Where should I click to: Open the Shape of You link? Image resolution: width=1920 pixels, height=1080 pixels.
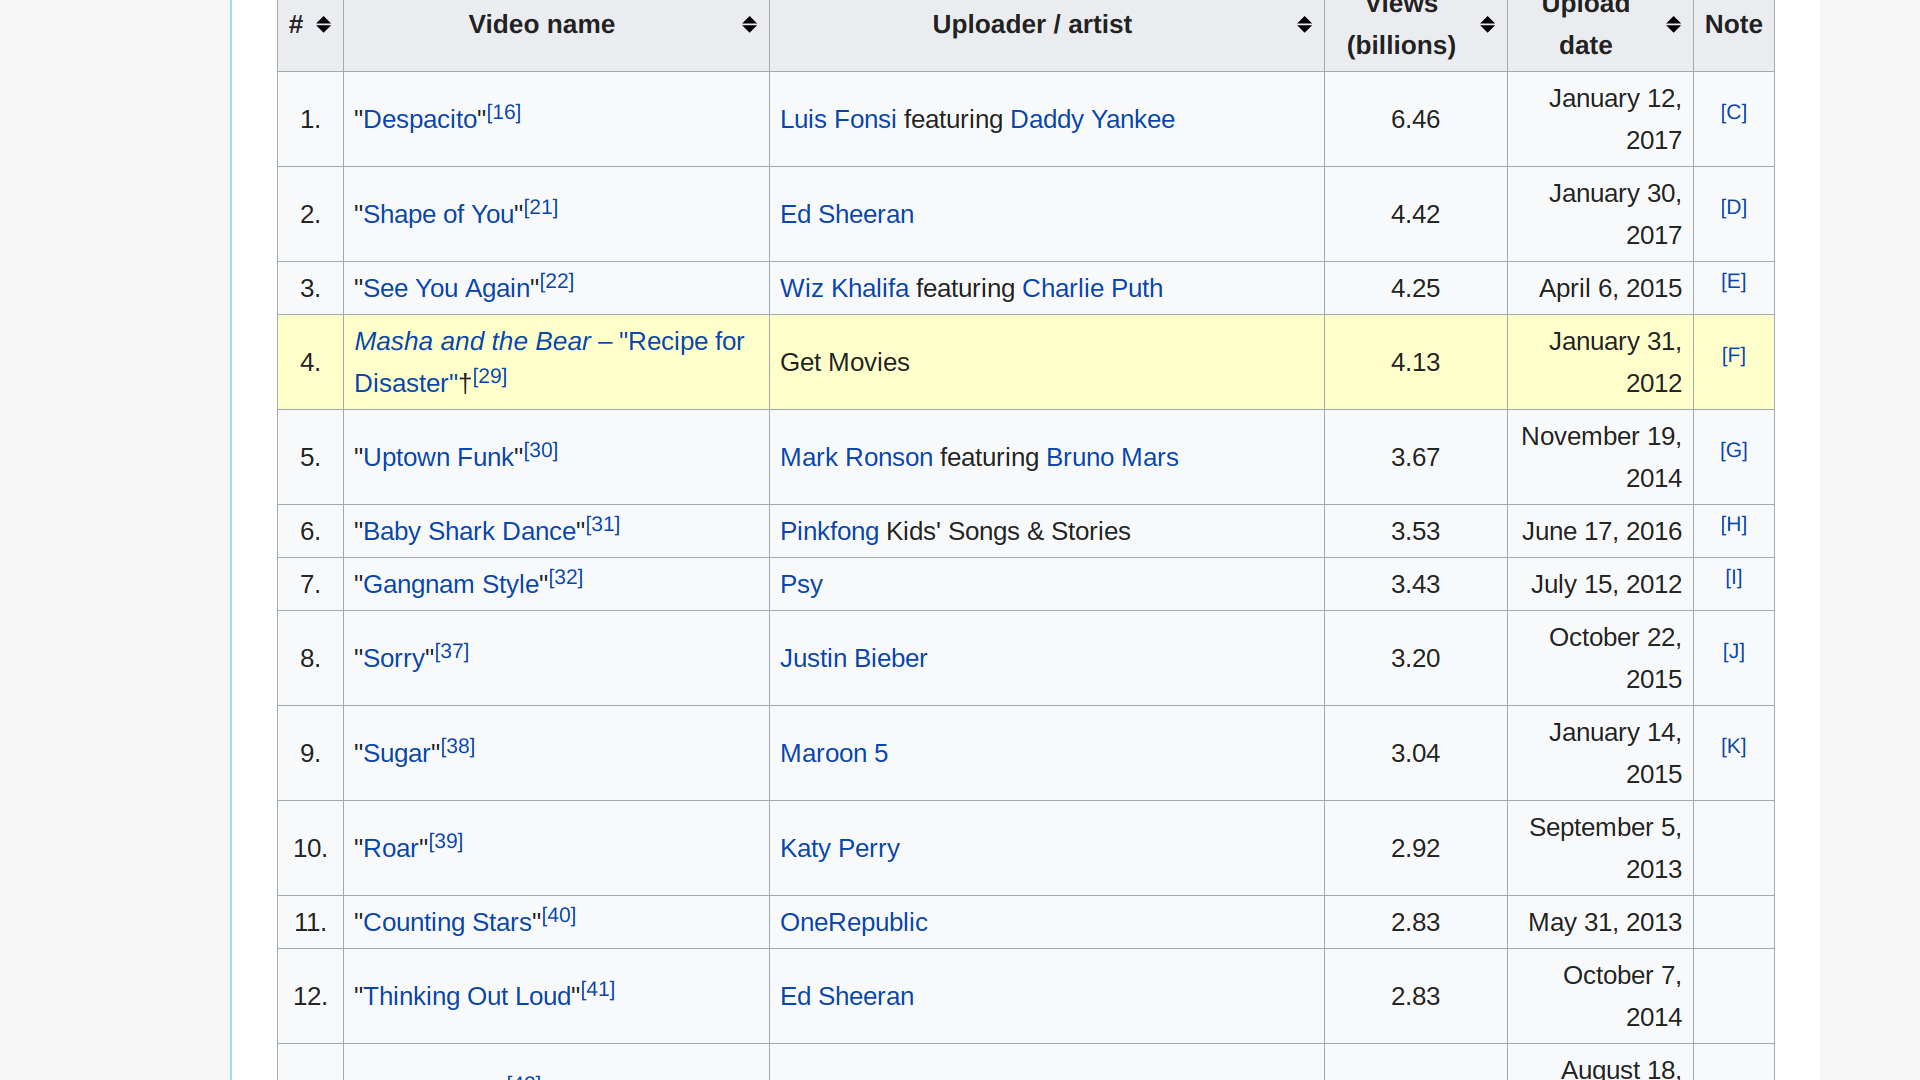tap(439, 215)
